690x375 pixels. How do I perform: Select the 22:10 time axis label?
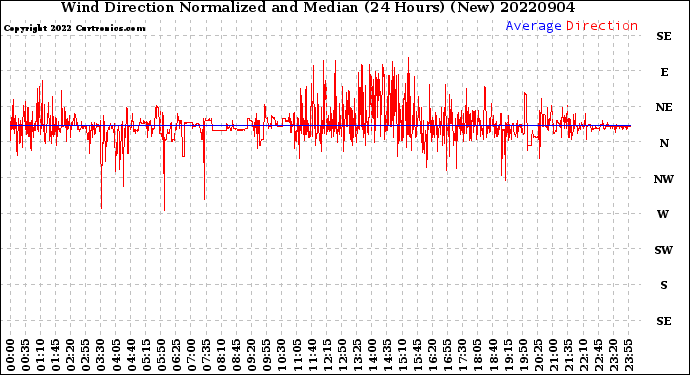point(584,355)
